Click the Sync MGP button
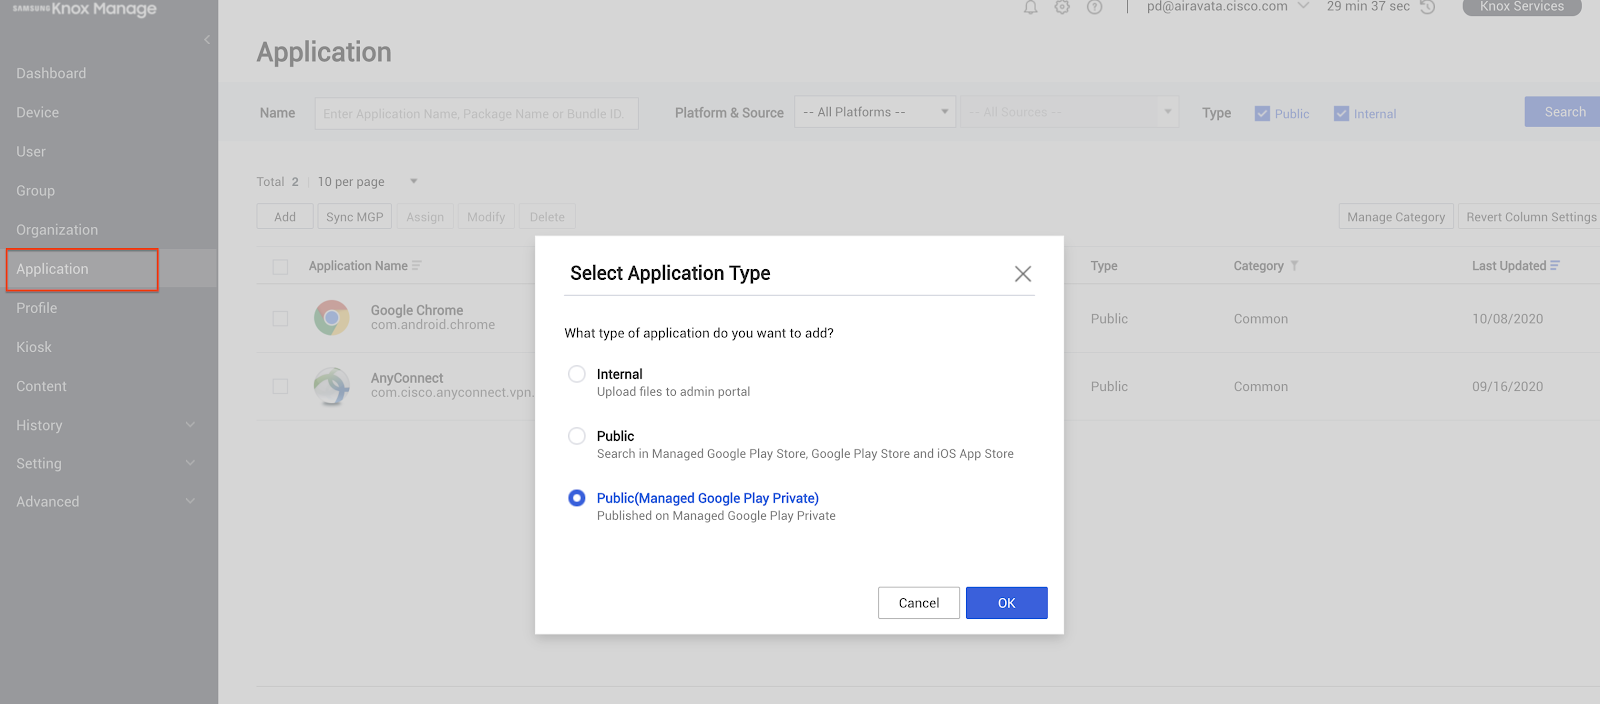The width and height of the screenshot is (1600, 704). point(355,217)
